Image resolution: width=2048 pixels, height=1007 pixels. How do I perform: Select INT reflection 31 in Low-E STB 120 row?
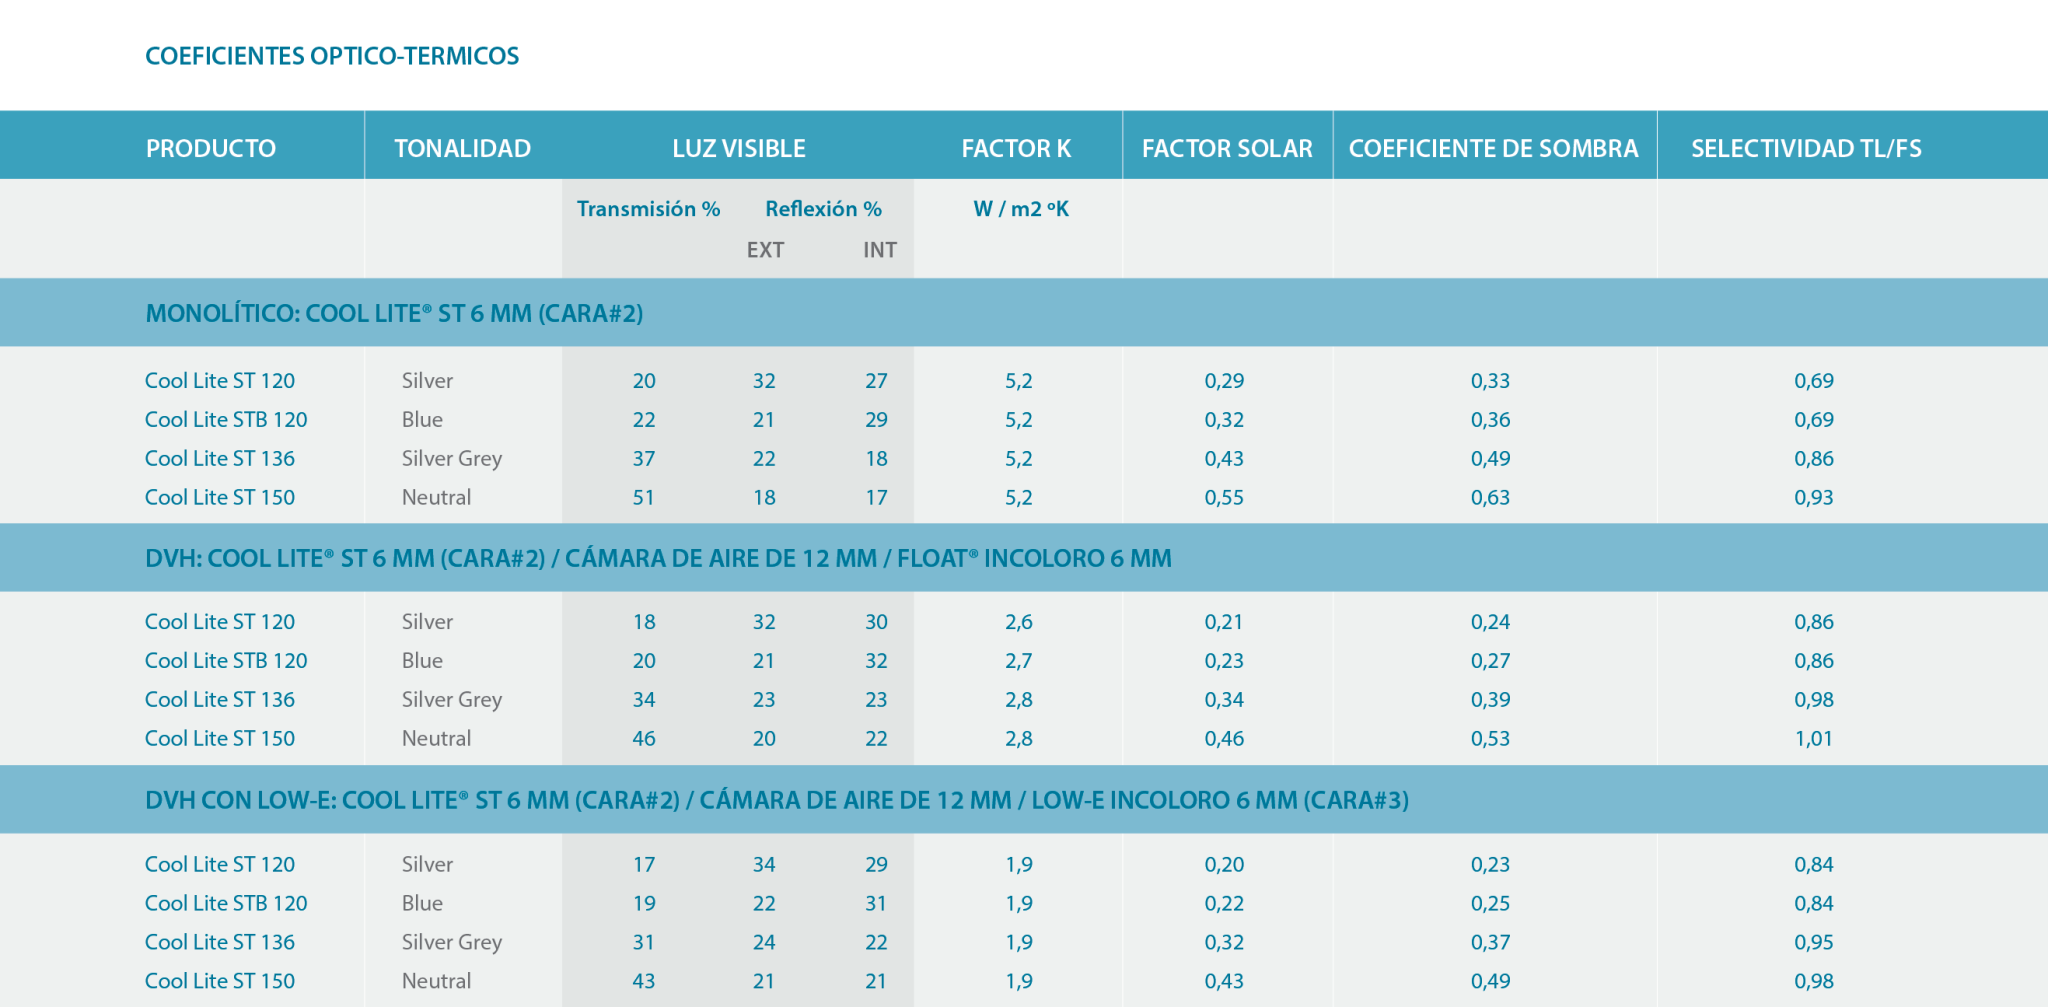pos(876,904)
